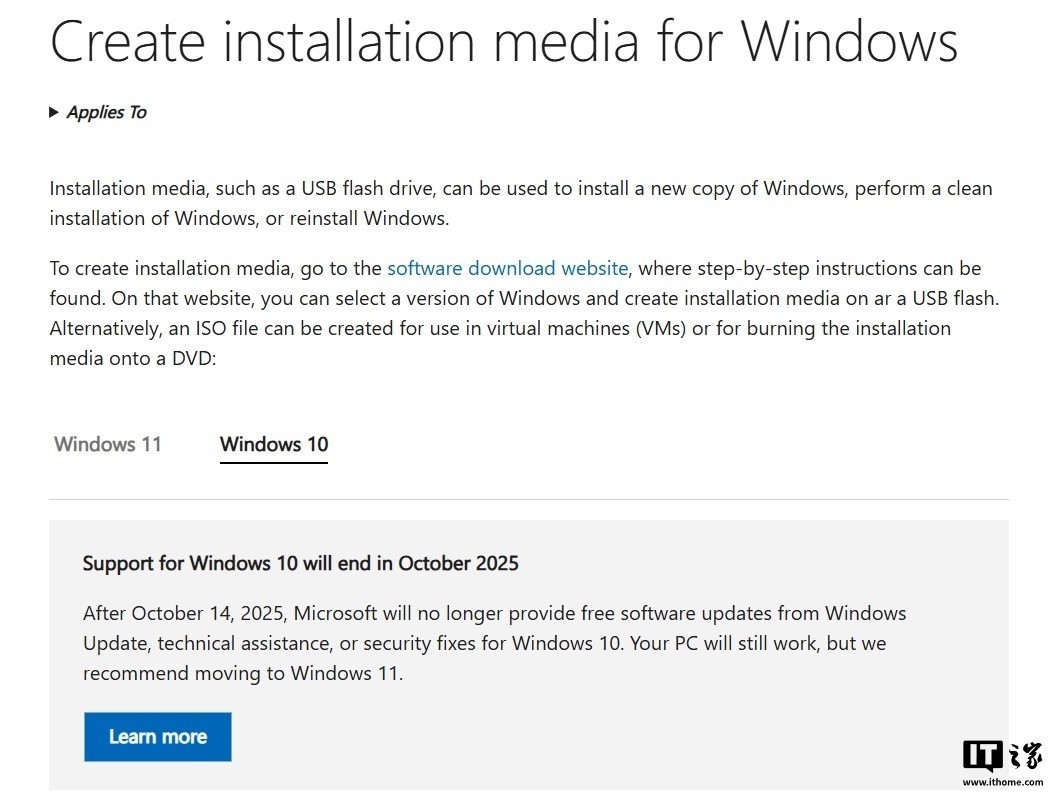The height and width of the screenshot is (808, 1061).
Task: Click the Support for Windows 10 will end heading
Action: (300, 564)
